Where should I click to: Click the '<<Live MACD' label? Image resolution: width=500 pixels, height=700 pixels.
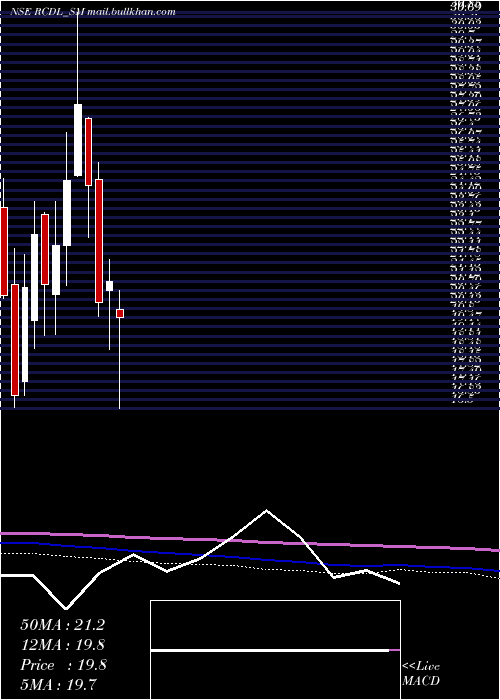tap(421, 674)
